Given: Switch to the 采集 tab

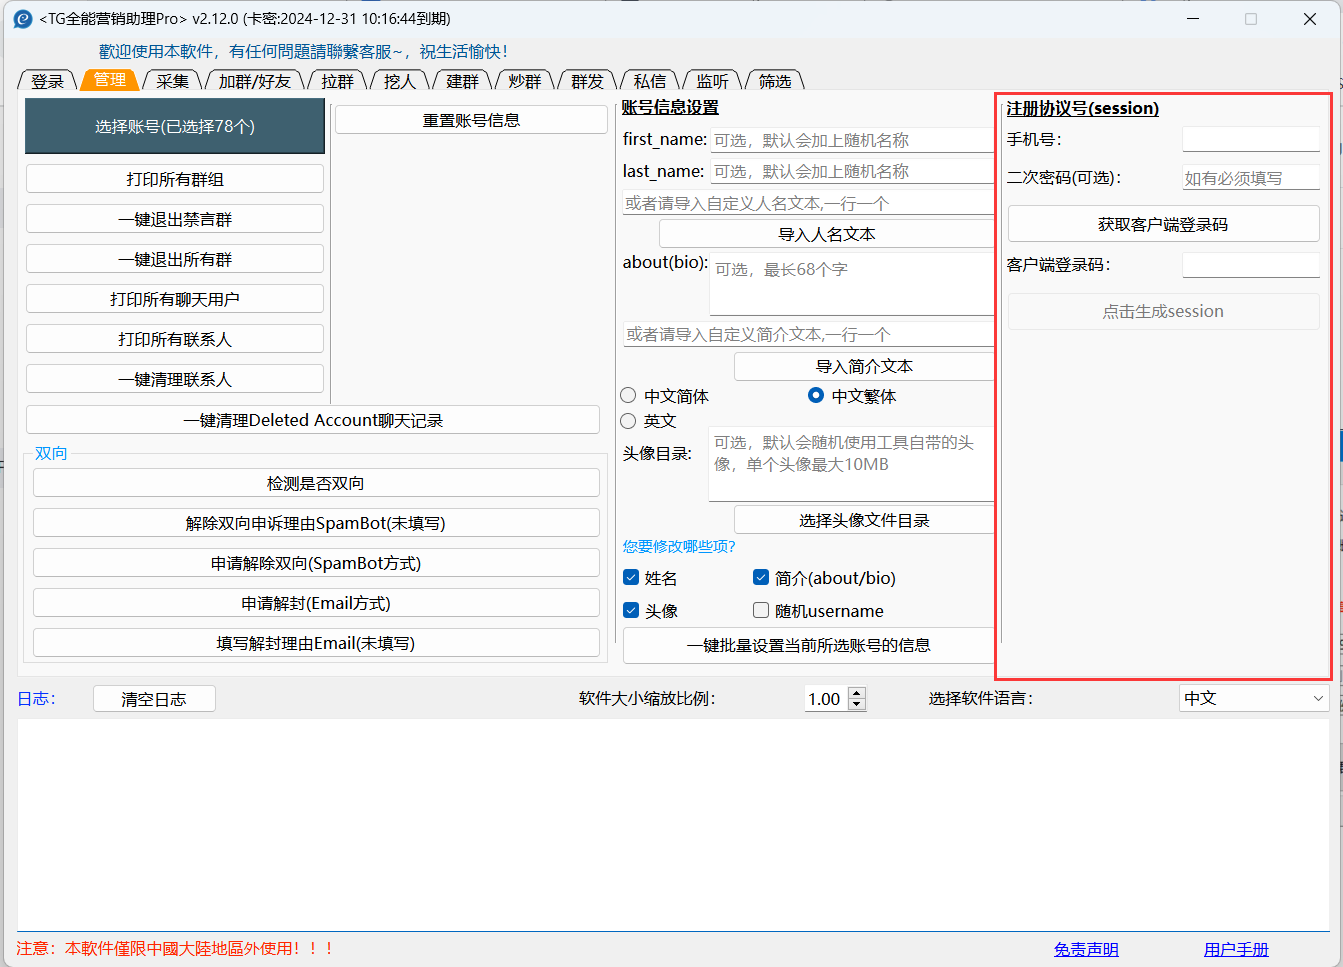Looking at the screenshot, I should coord(172,81).
